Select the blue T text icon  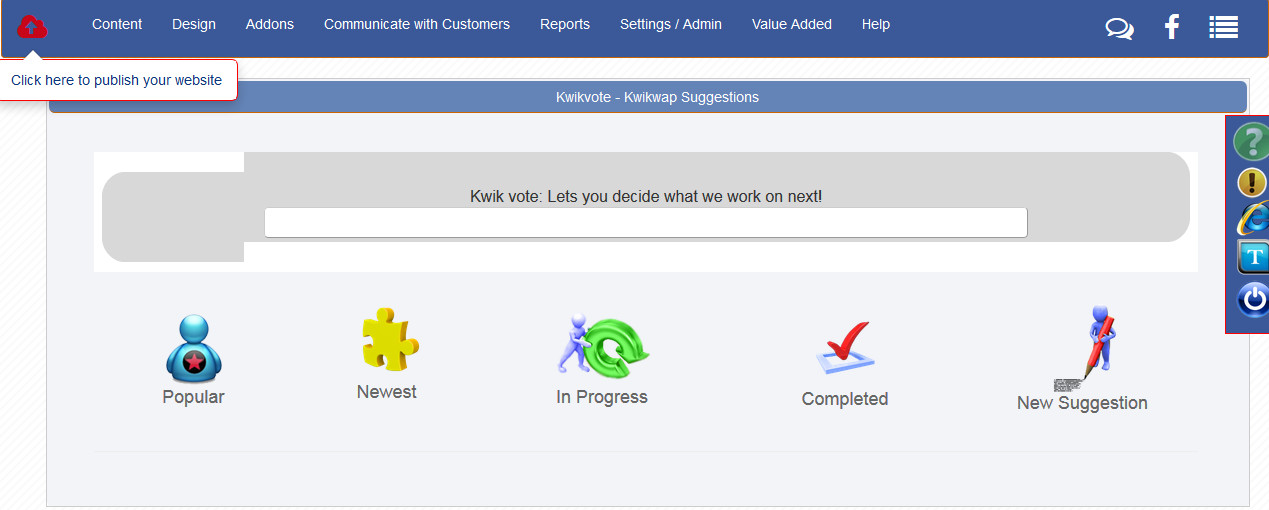[1253, 257]
